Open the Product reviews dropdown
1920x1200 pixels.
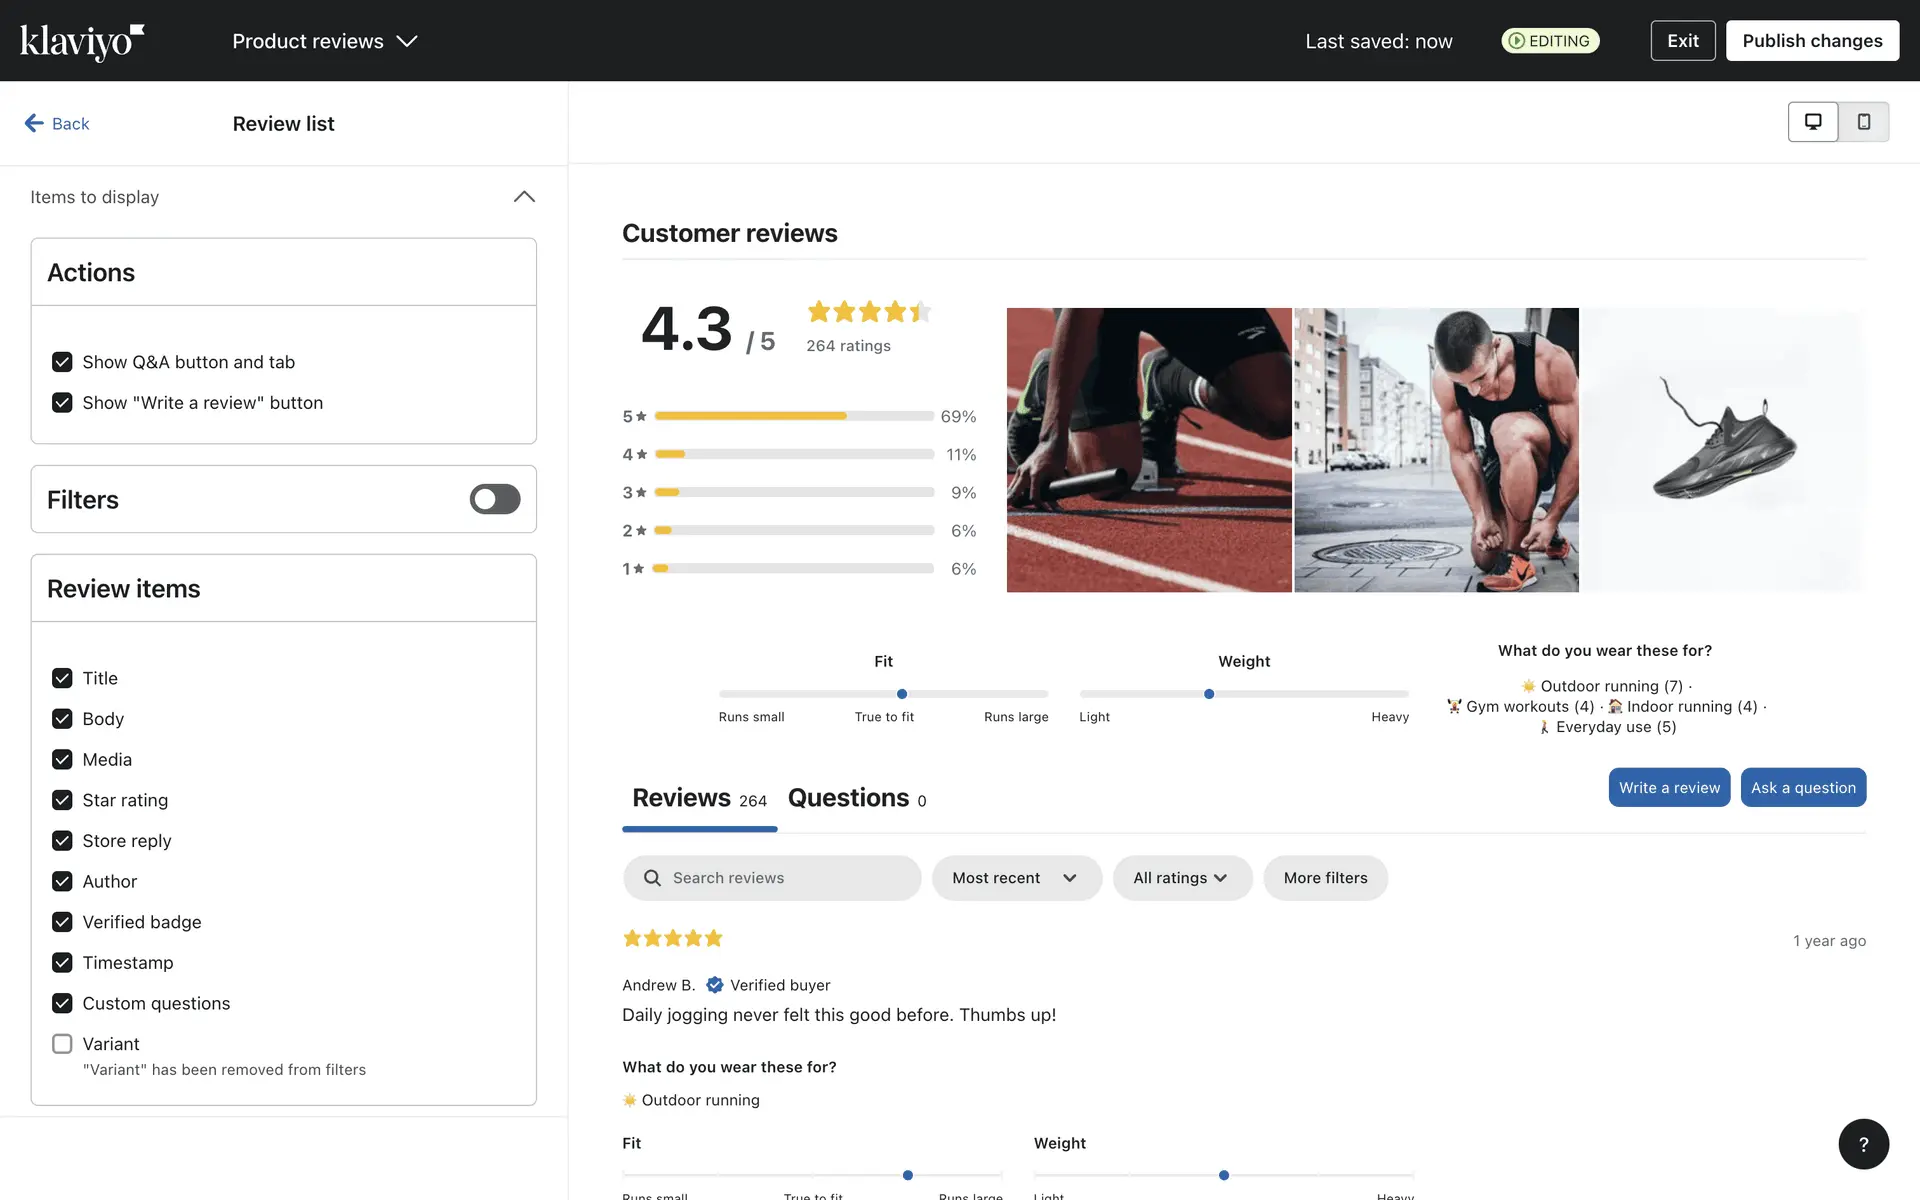coord(324,41)
